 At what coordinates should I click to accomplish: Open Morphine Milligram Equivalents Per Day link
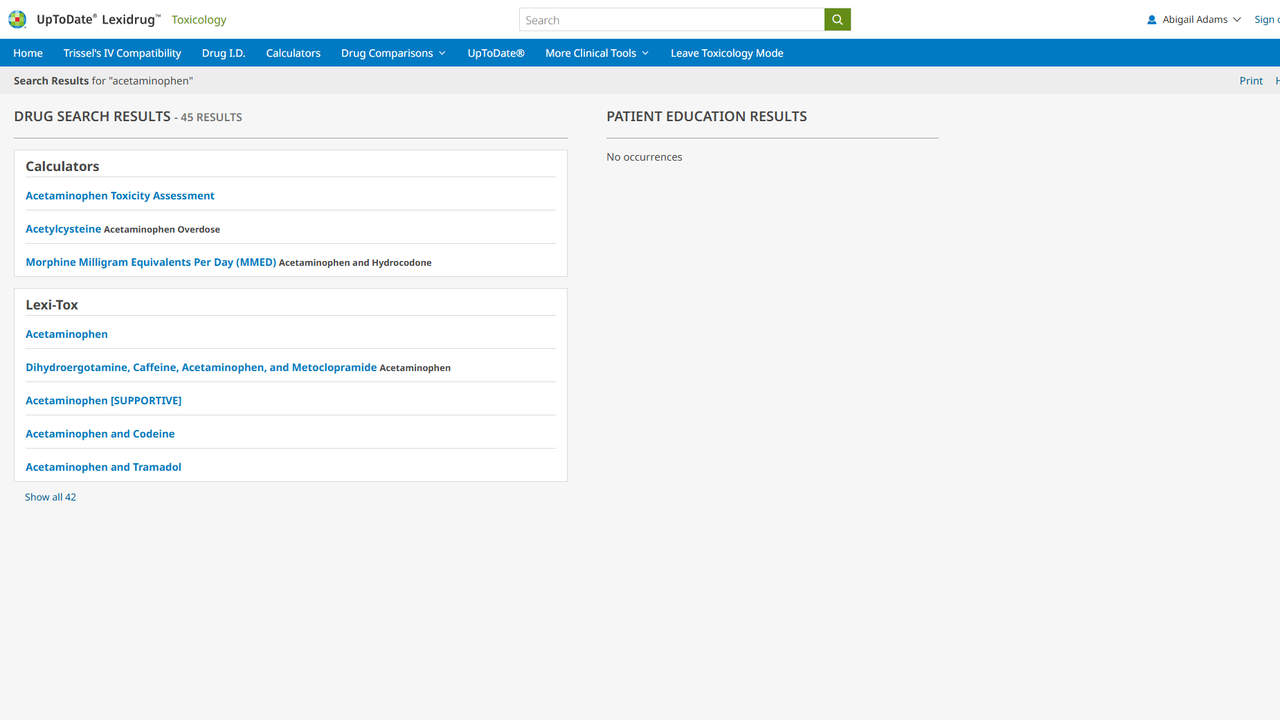pyautogui.click(x=150, y=262)
